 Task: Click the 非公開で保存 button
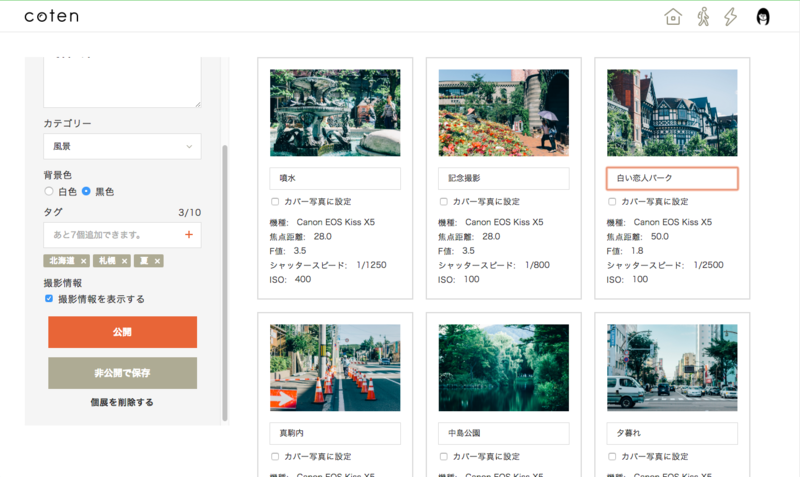(122, 373)
